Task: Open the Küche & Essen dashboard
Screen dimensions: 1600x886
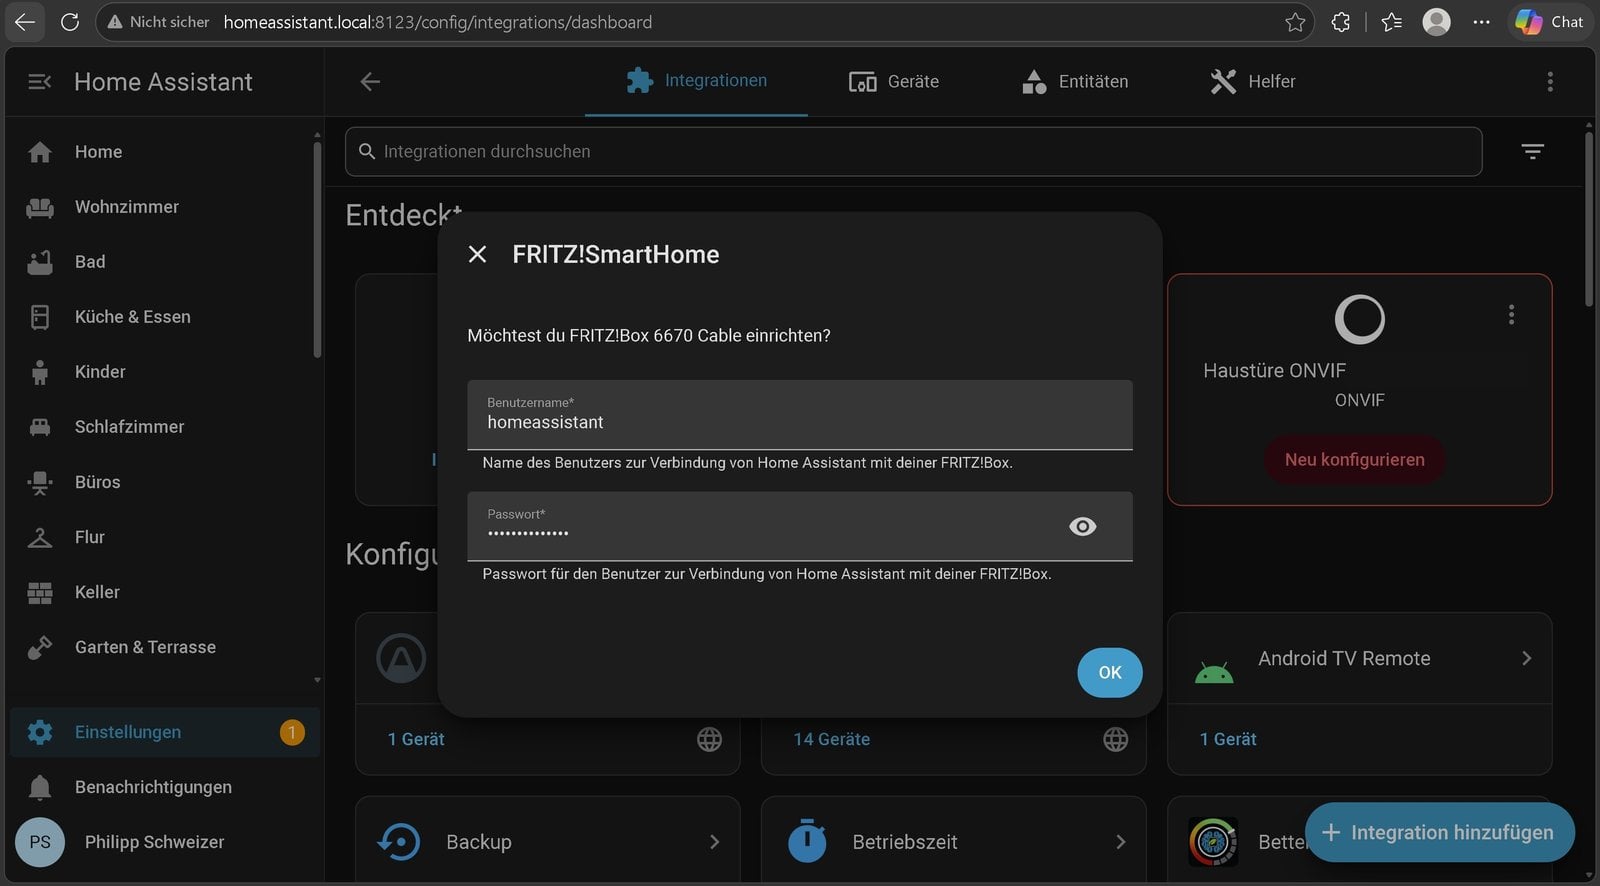Action: 164,317
